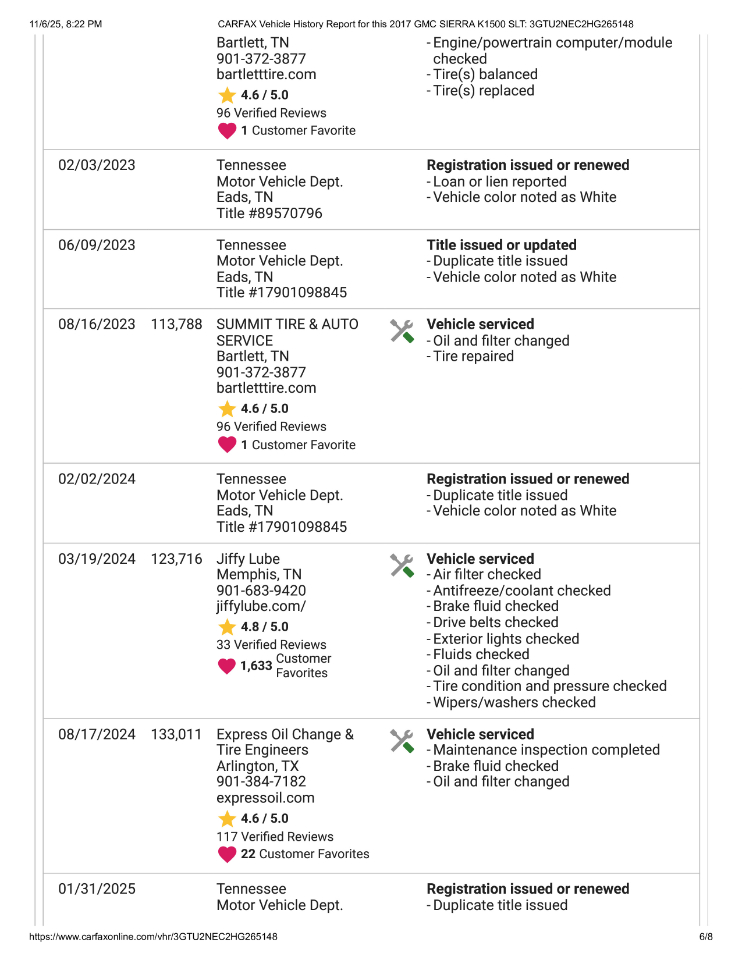742x960 pixels.
Task: Click the carfaxonline.com URL in the page footer
Action: pos(153,937)
